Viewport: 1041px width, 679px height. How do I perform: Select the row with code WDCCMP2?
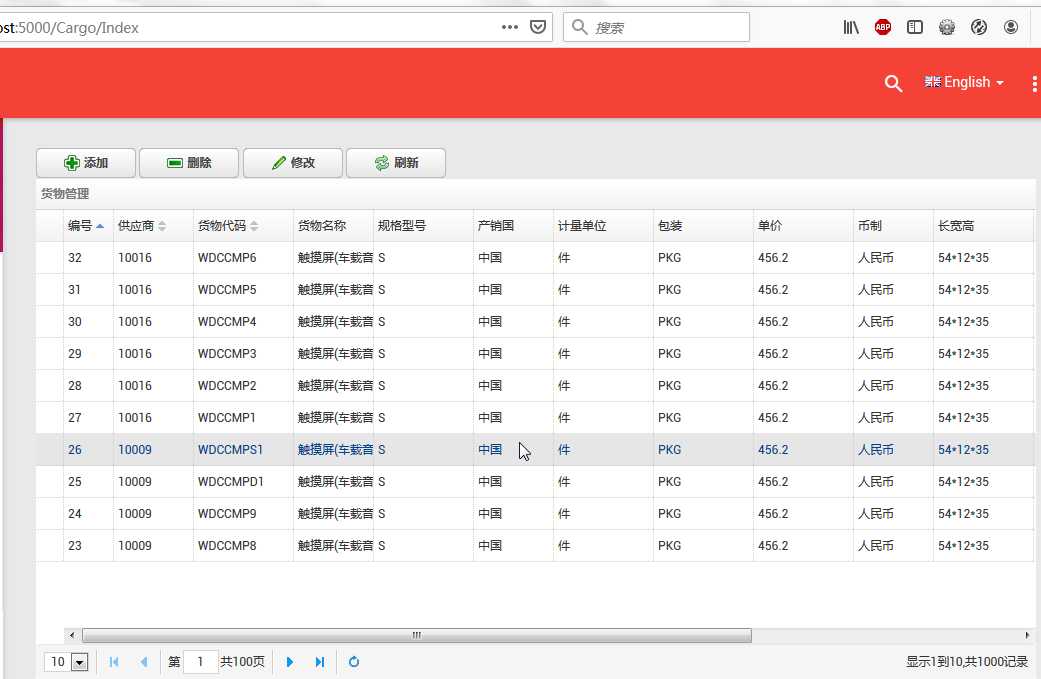tap(535, 386)
